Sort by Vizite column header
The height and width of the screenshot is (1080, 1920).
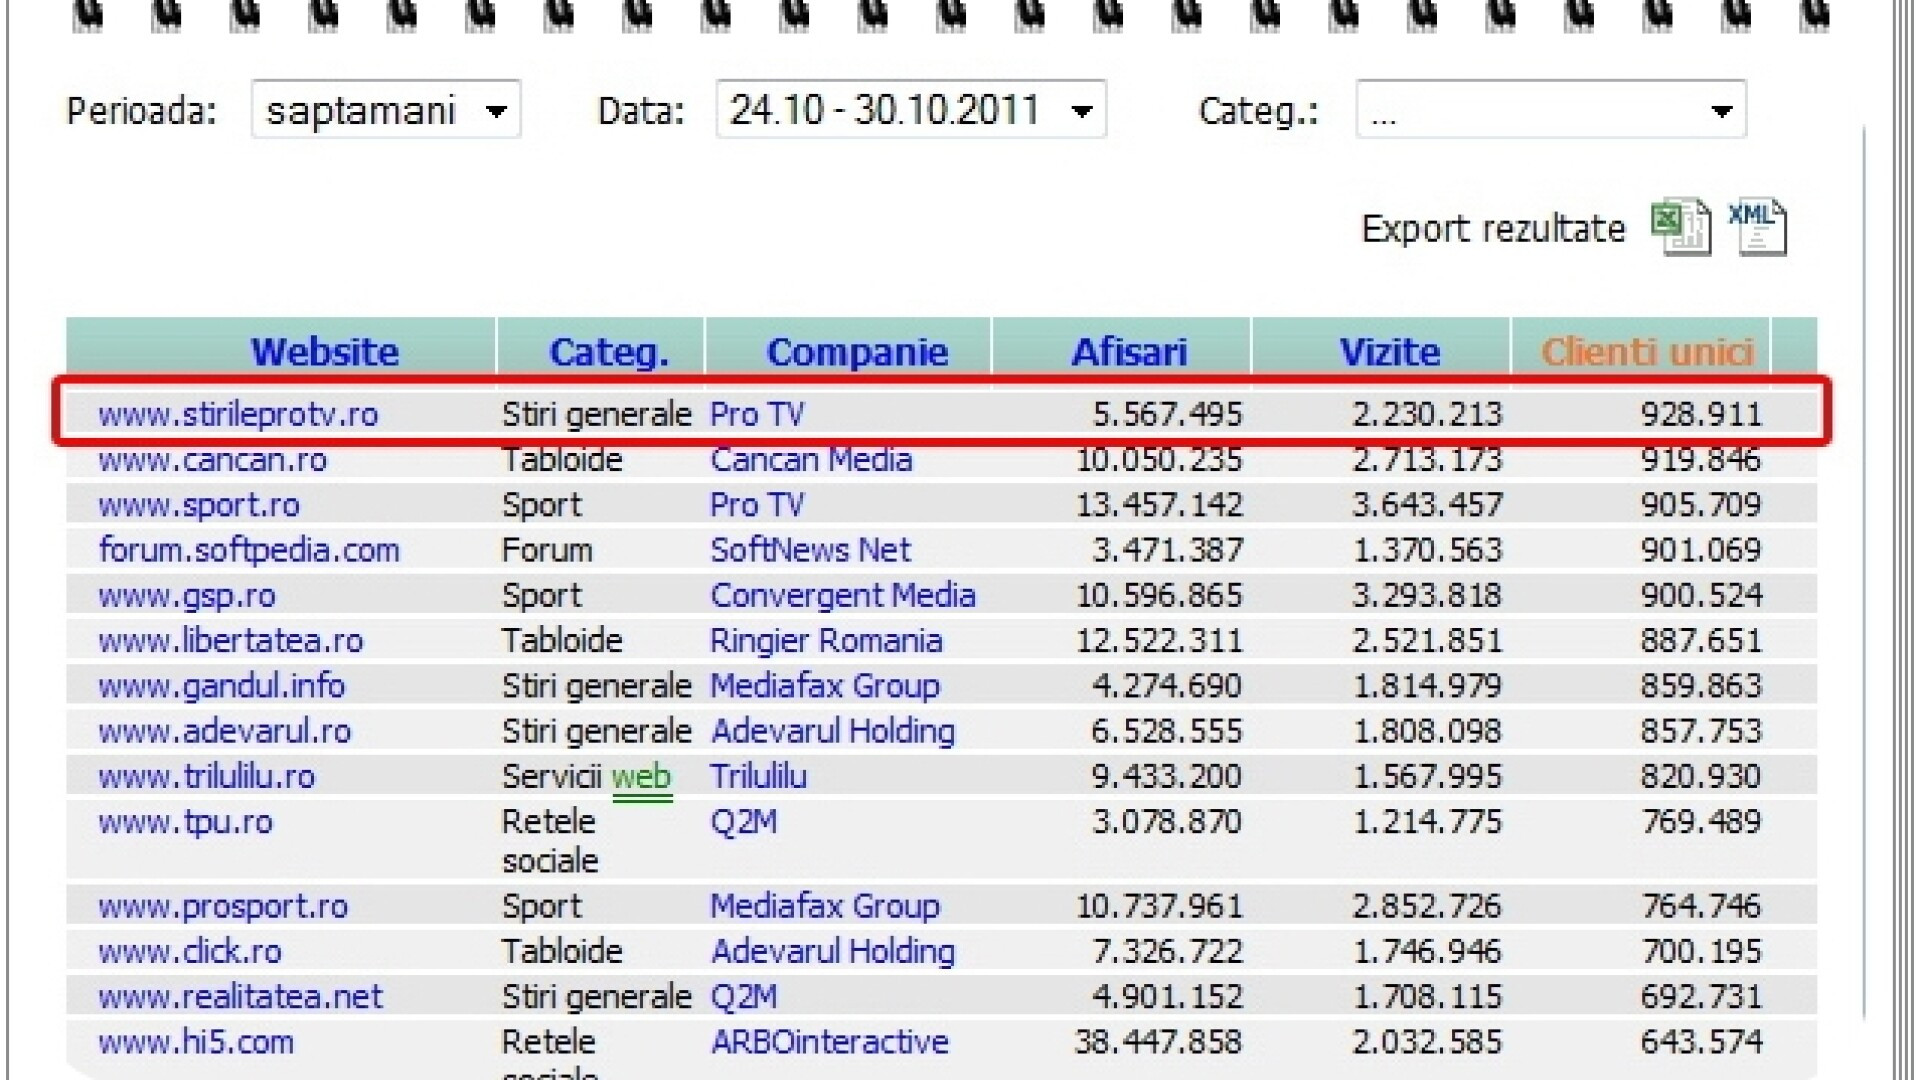[1389, 352]
